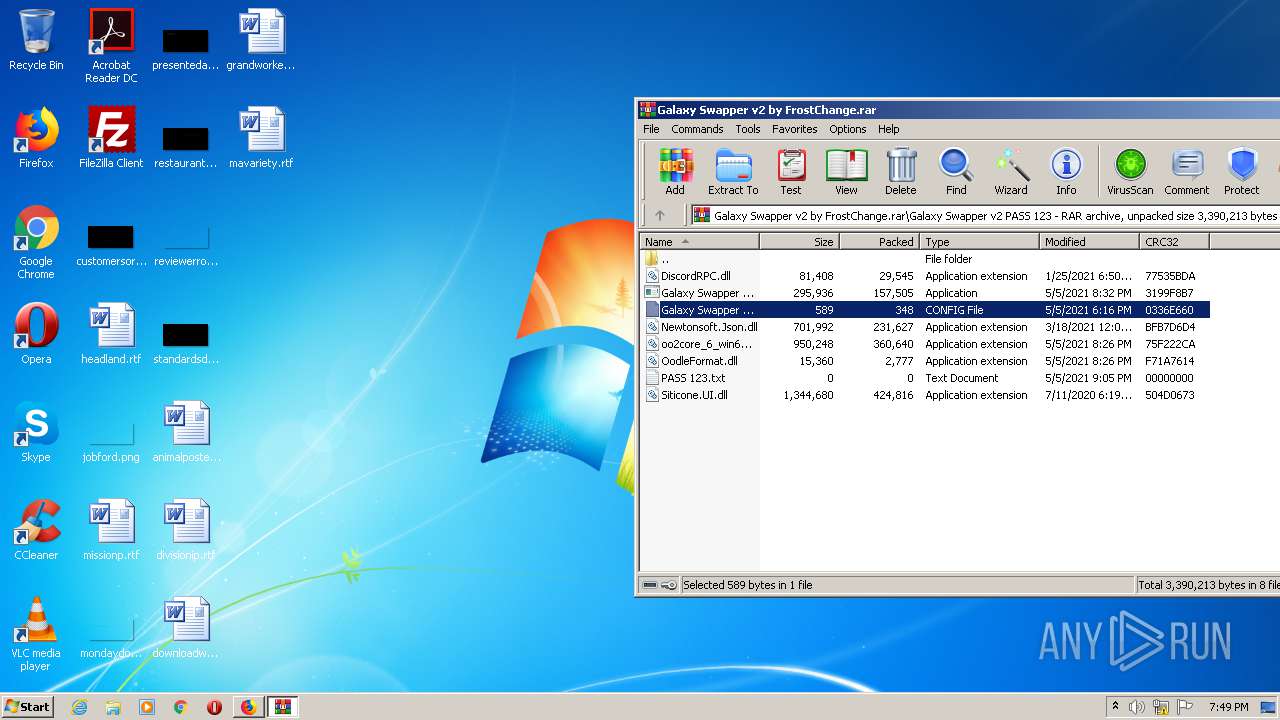Open the File menu
The height and width of the screenshot is (720, 1280).
651,129
